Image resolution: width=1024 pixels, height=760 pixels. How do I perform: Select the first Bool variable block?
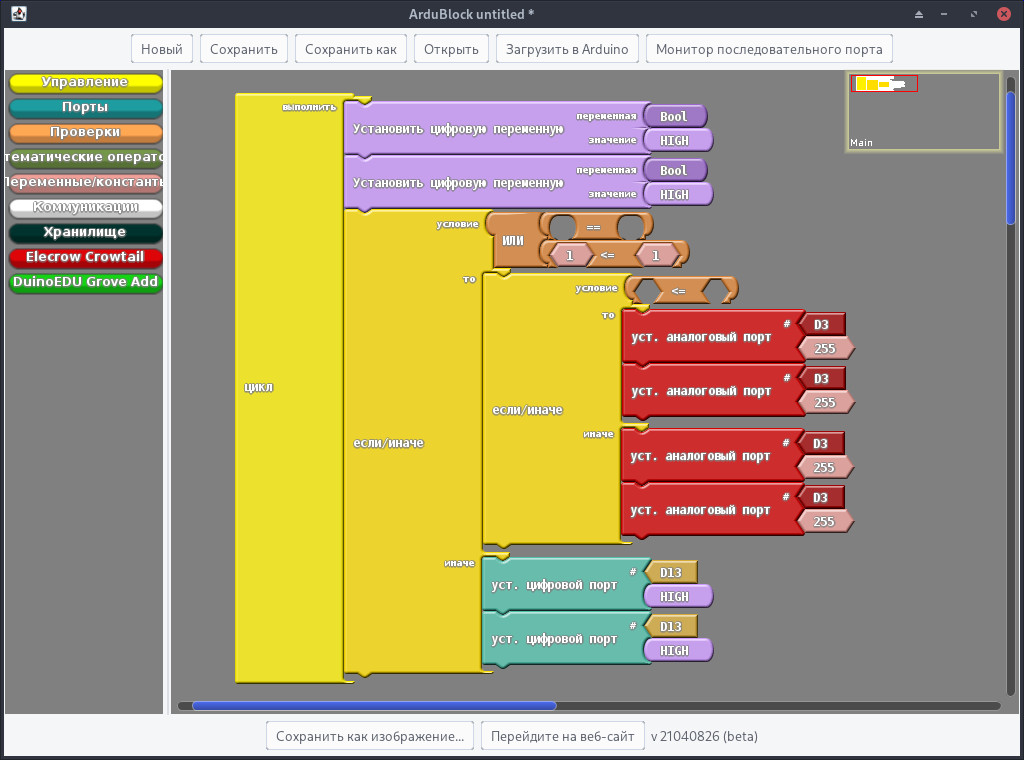[x=674, y=117]
